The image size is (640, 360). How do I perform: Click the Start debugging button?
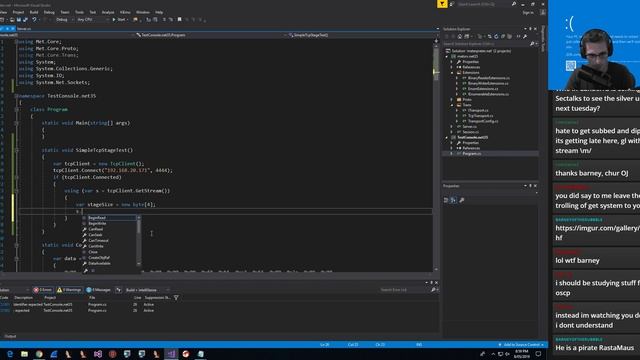coord(119,19)
